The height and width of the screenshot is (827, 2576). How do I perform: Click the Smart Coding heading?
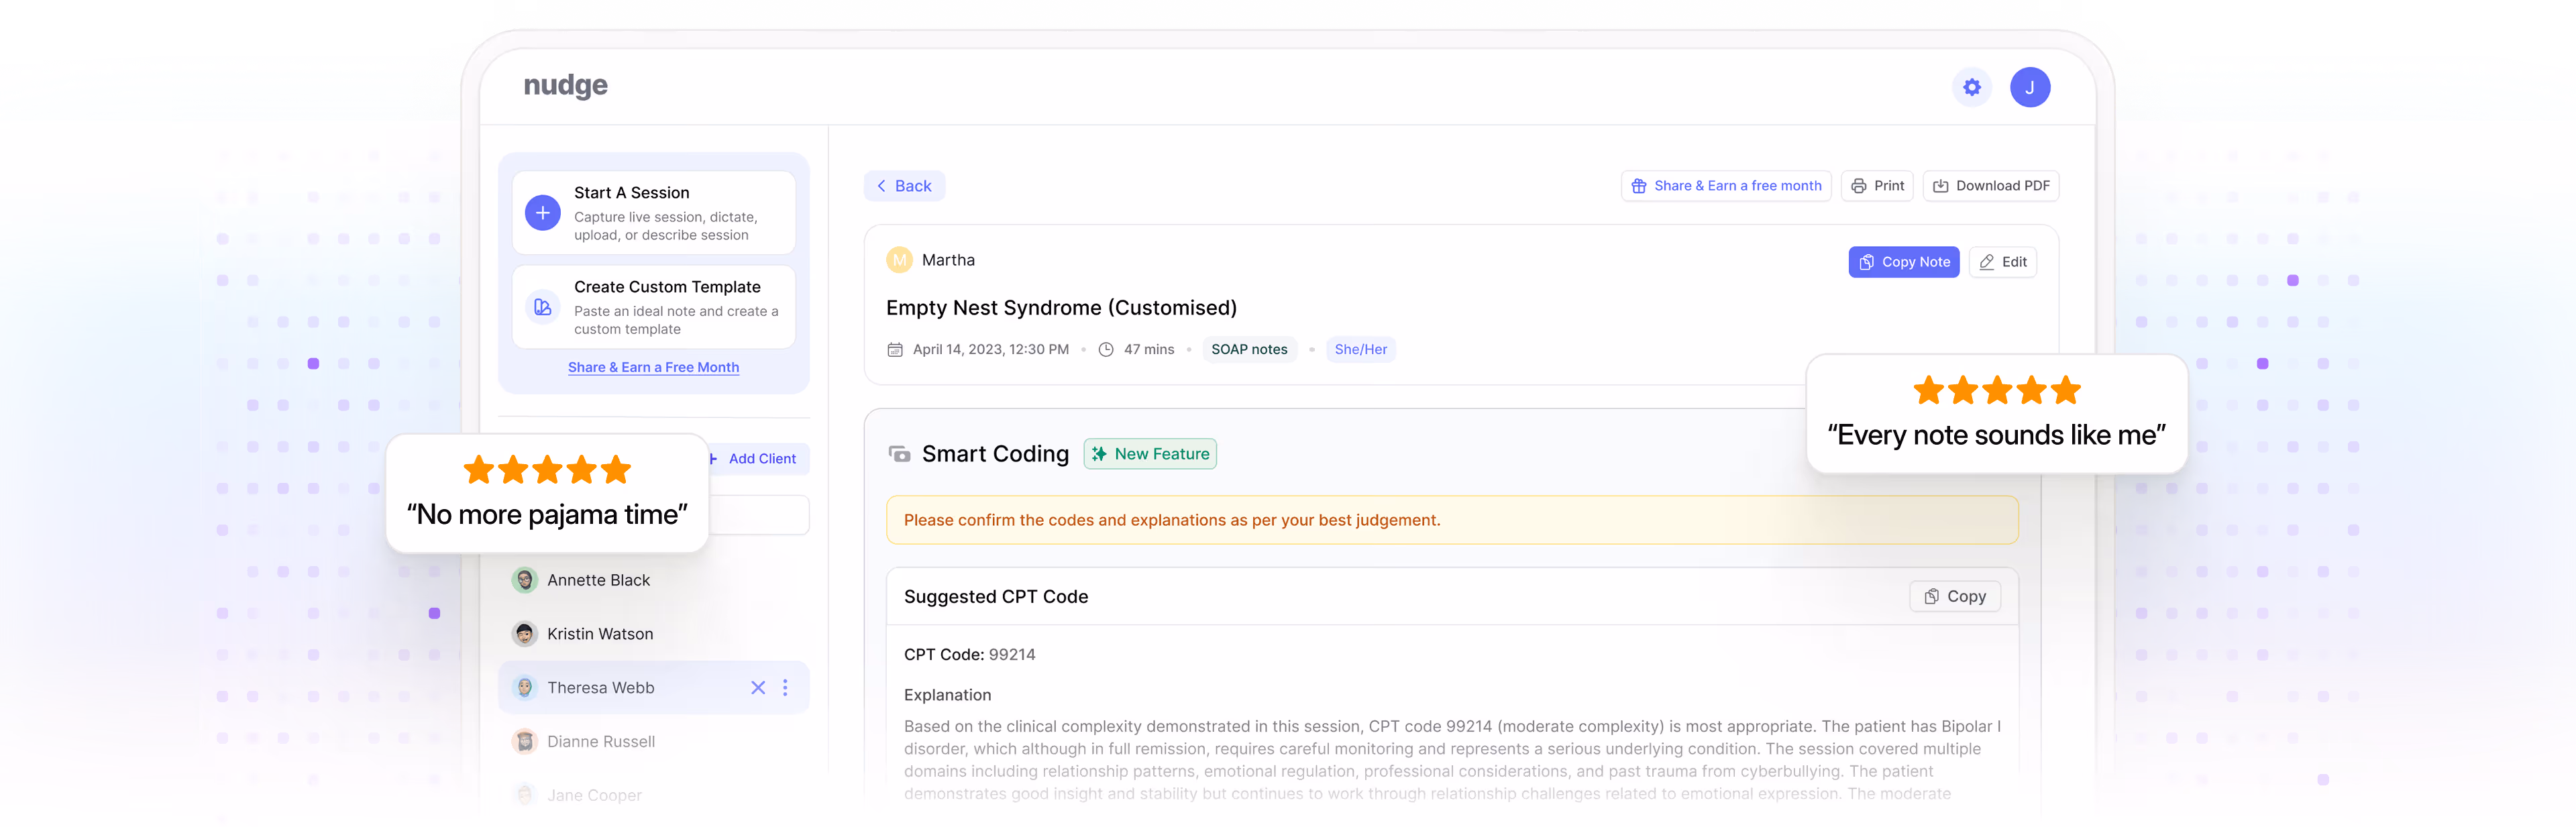(x=995, y=454)
